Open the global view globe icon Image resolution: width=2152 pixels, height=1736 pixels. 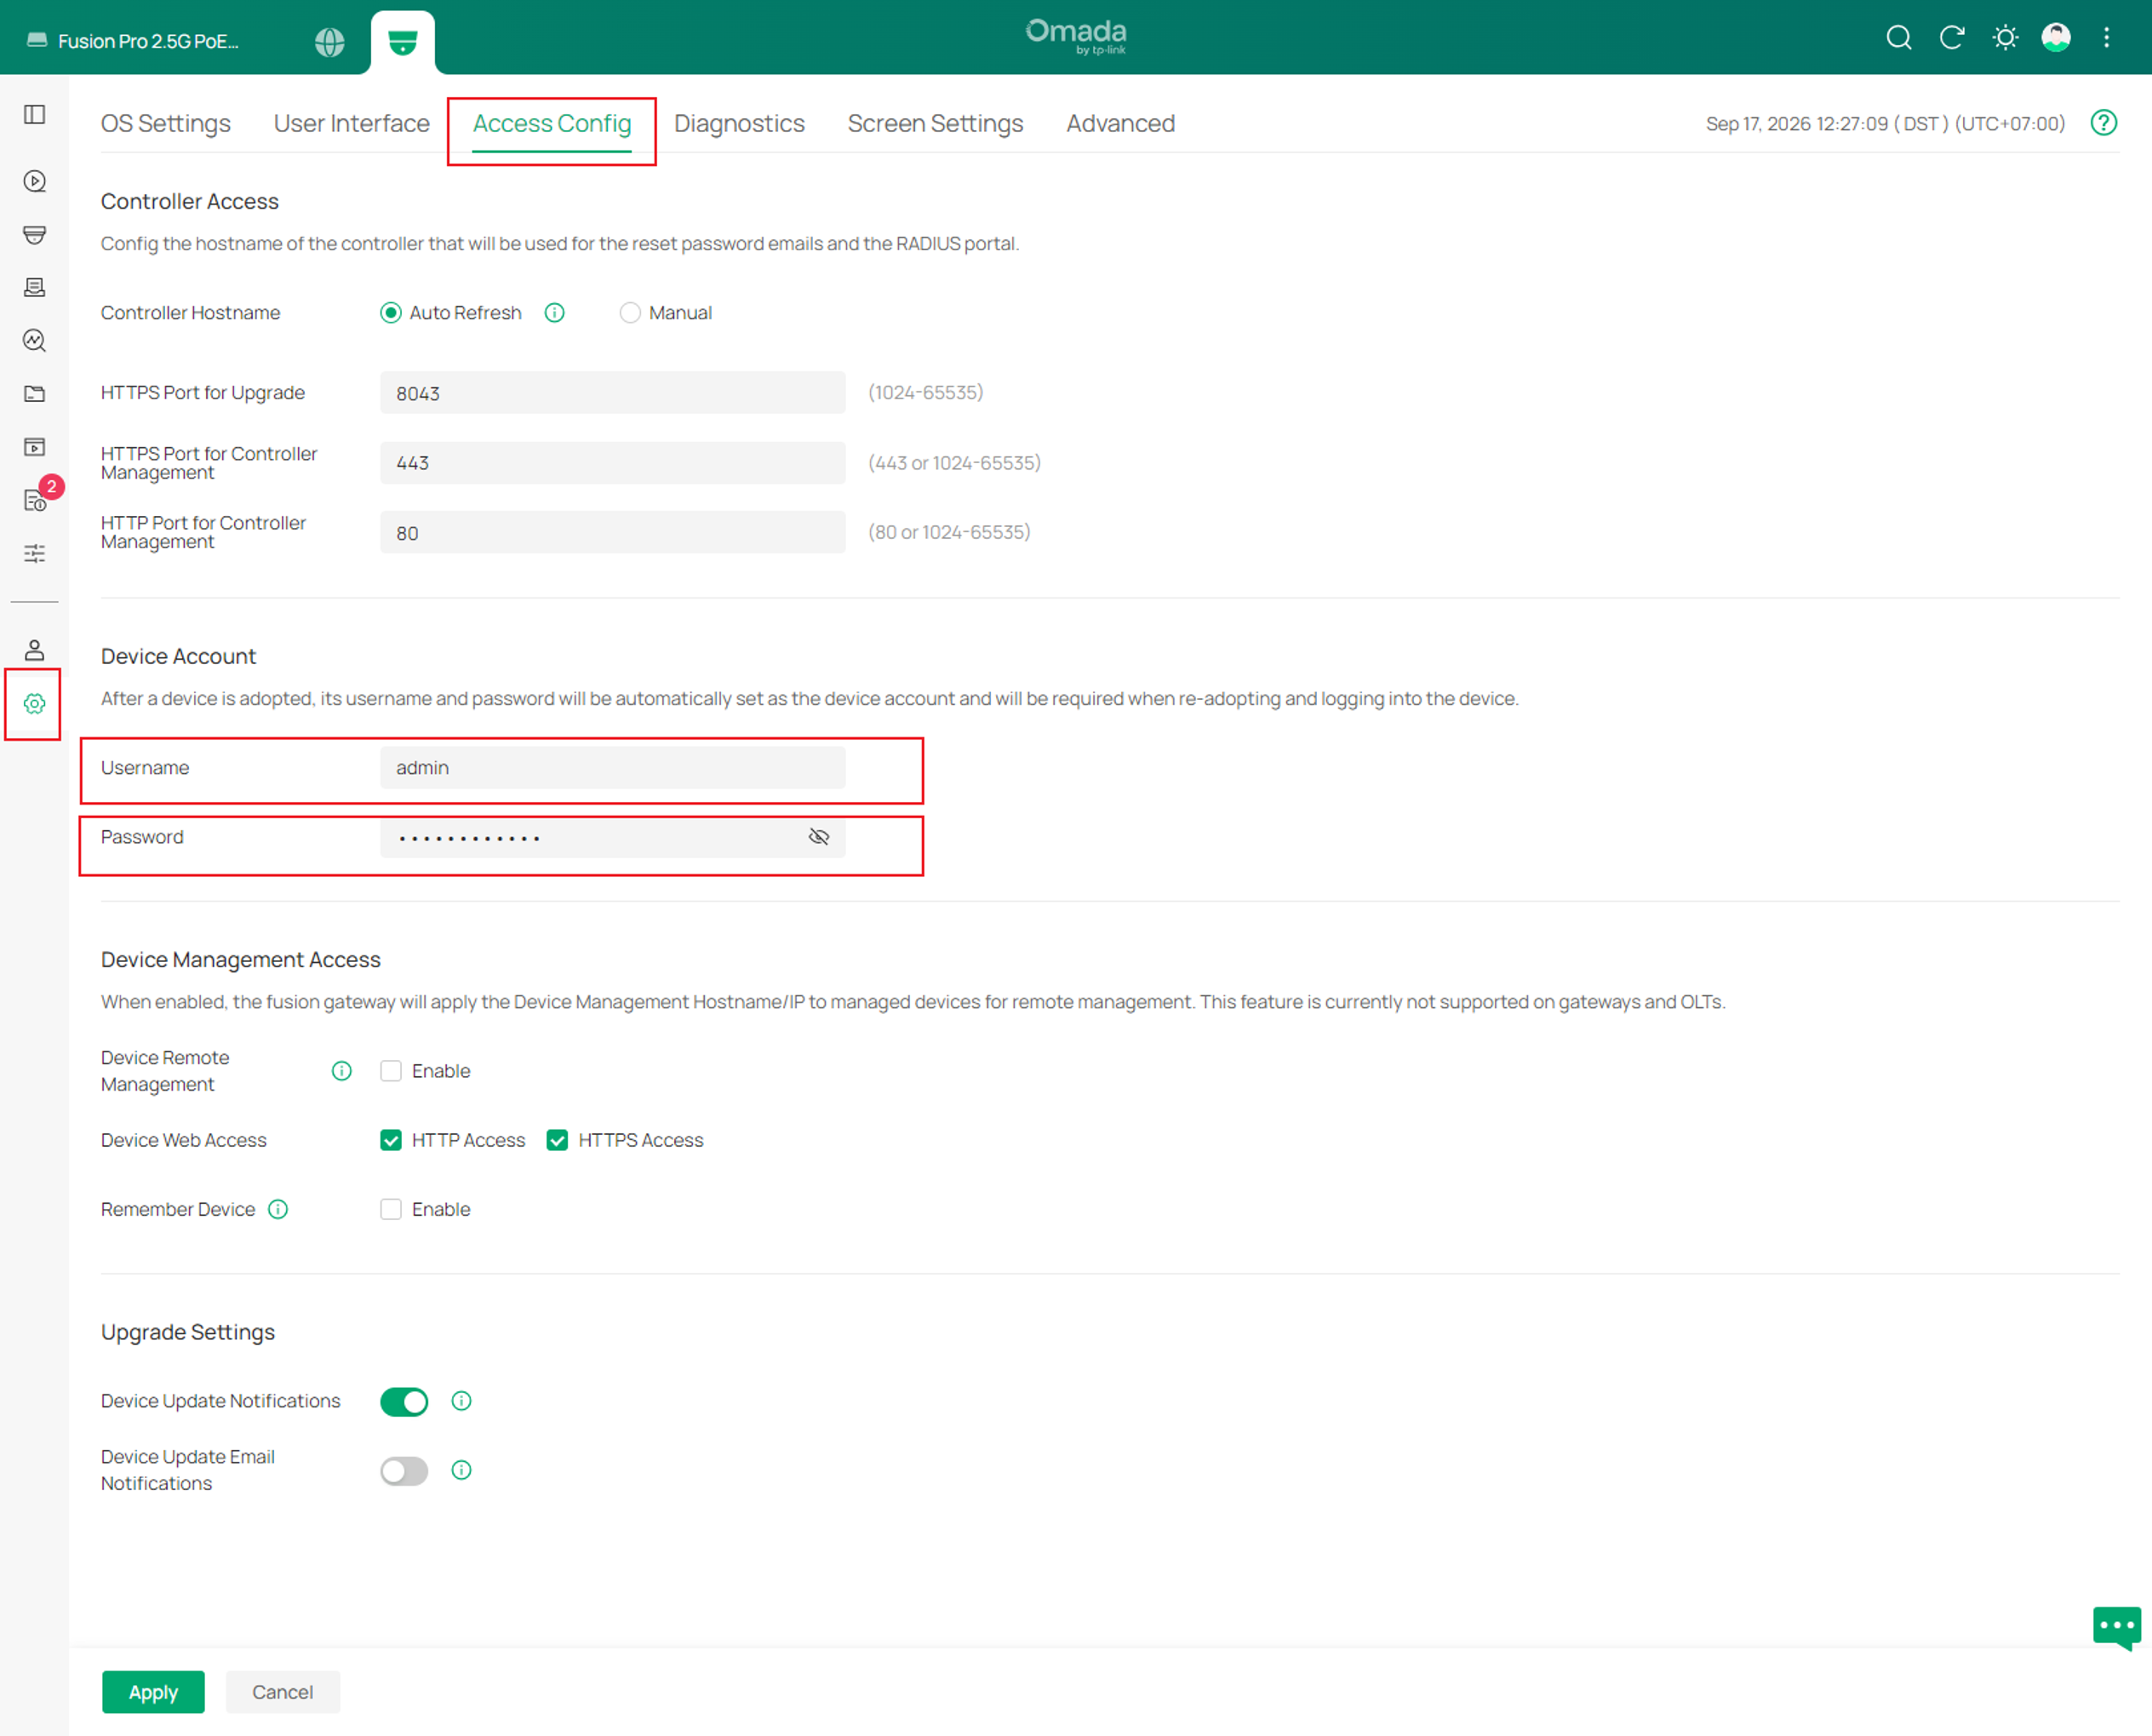point(329,41)
